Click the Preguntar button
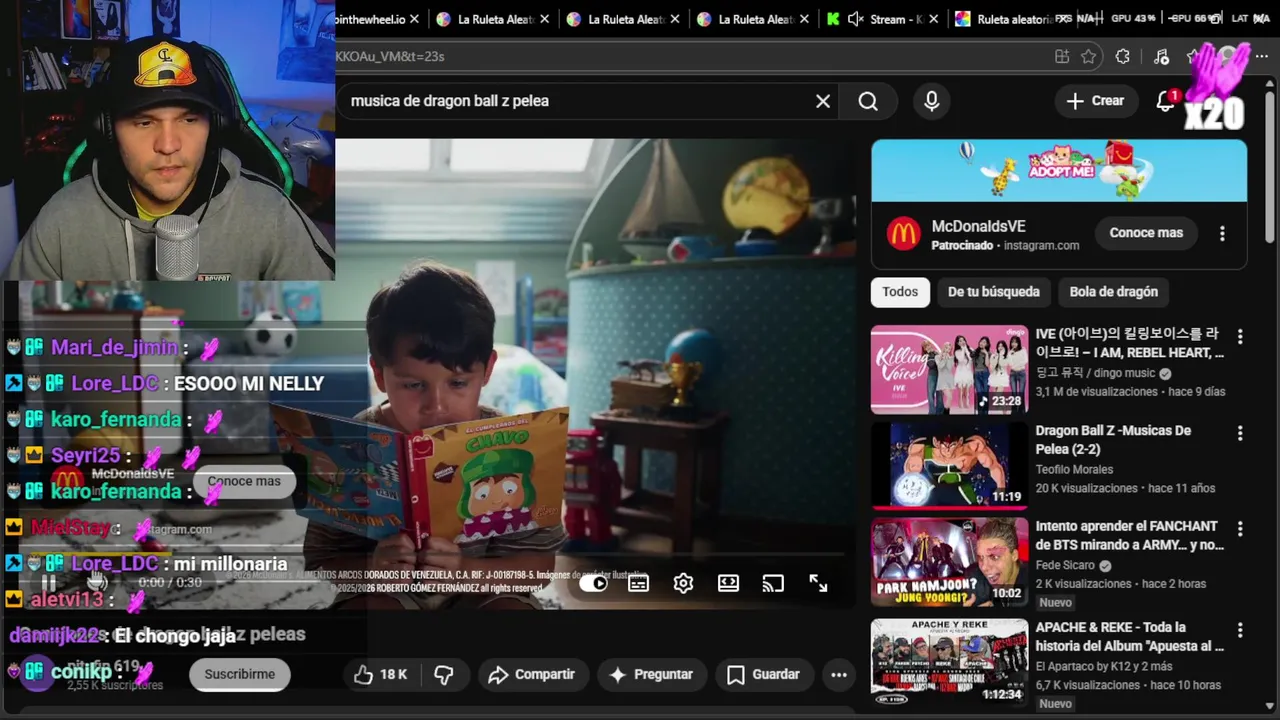This screenshot has height=720, width=1280. click(651, 675)
